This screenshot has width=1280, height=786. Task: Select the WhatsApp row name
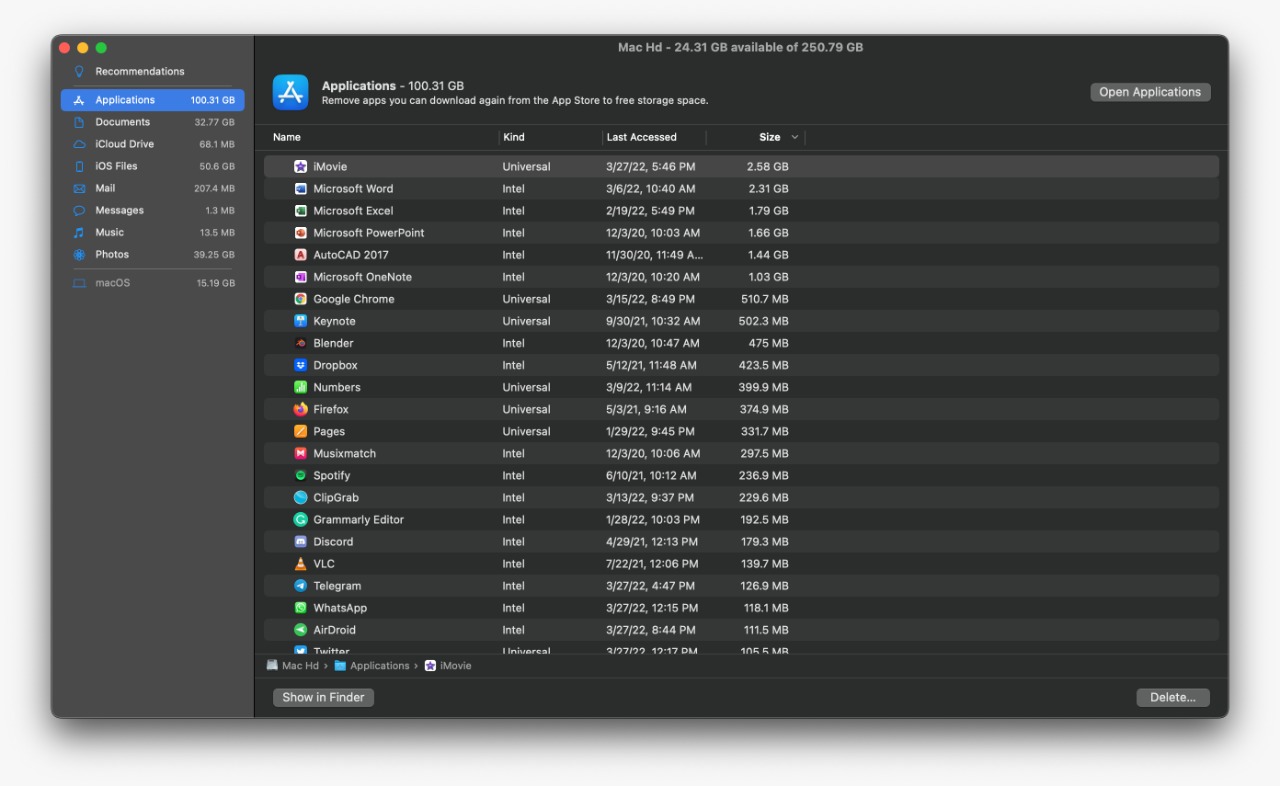(x=340, y=608)
